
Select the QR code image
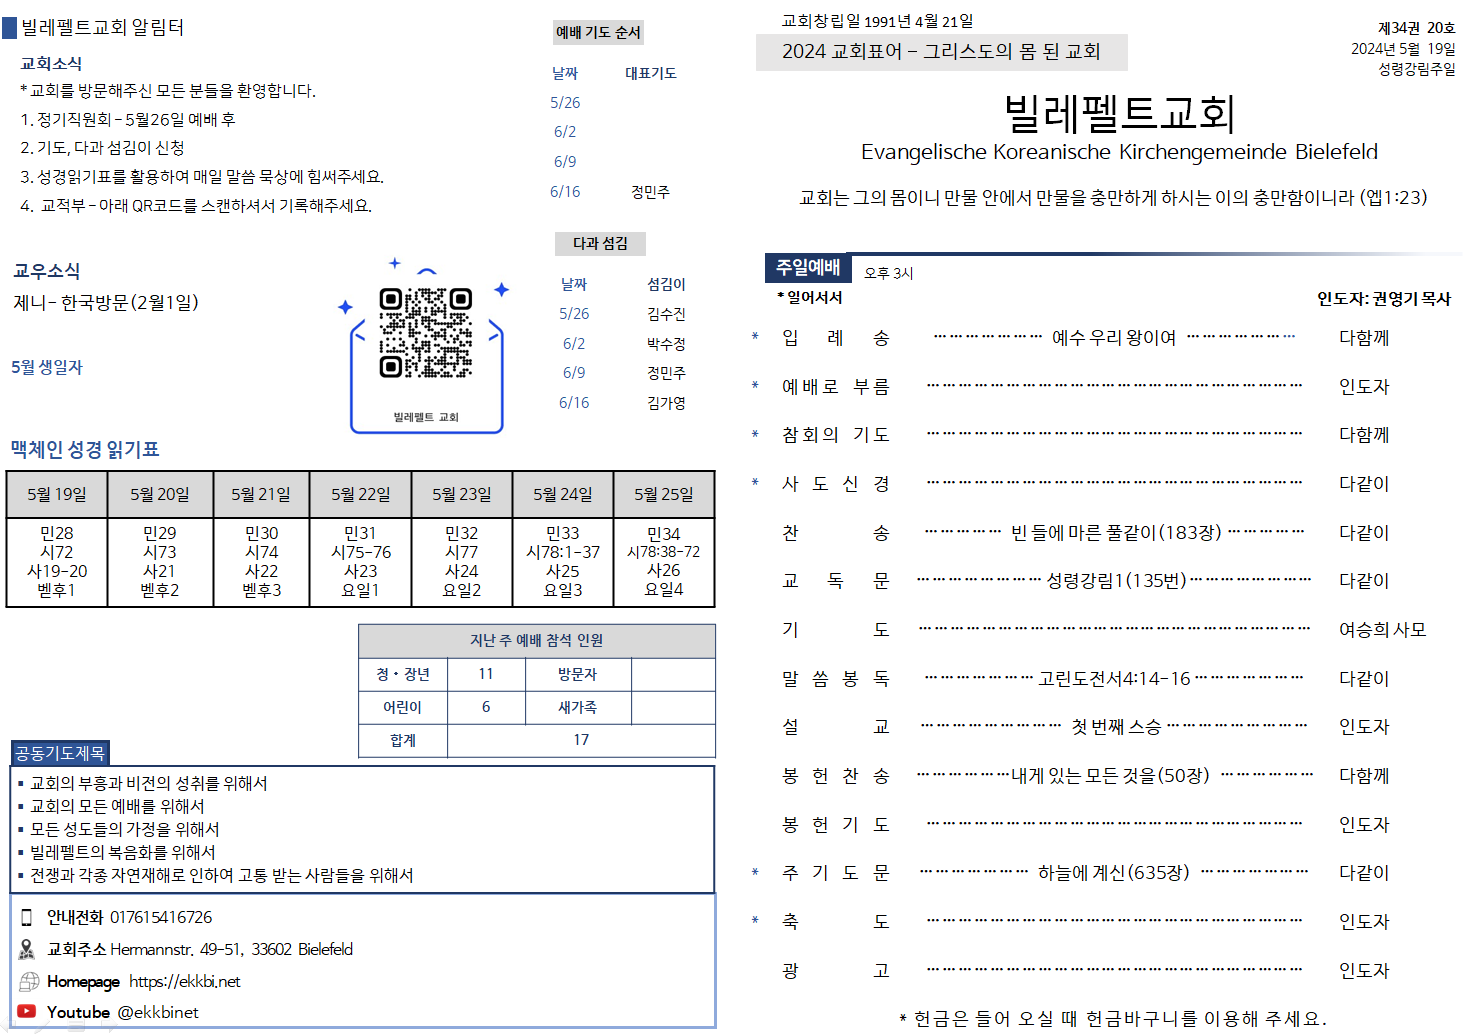pyautogui.click(x=425, y=333)
